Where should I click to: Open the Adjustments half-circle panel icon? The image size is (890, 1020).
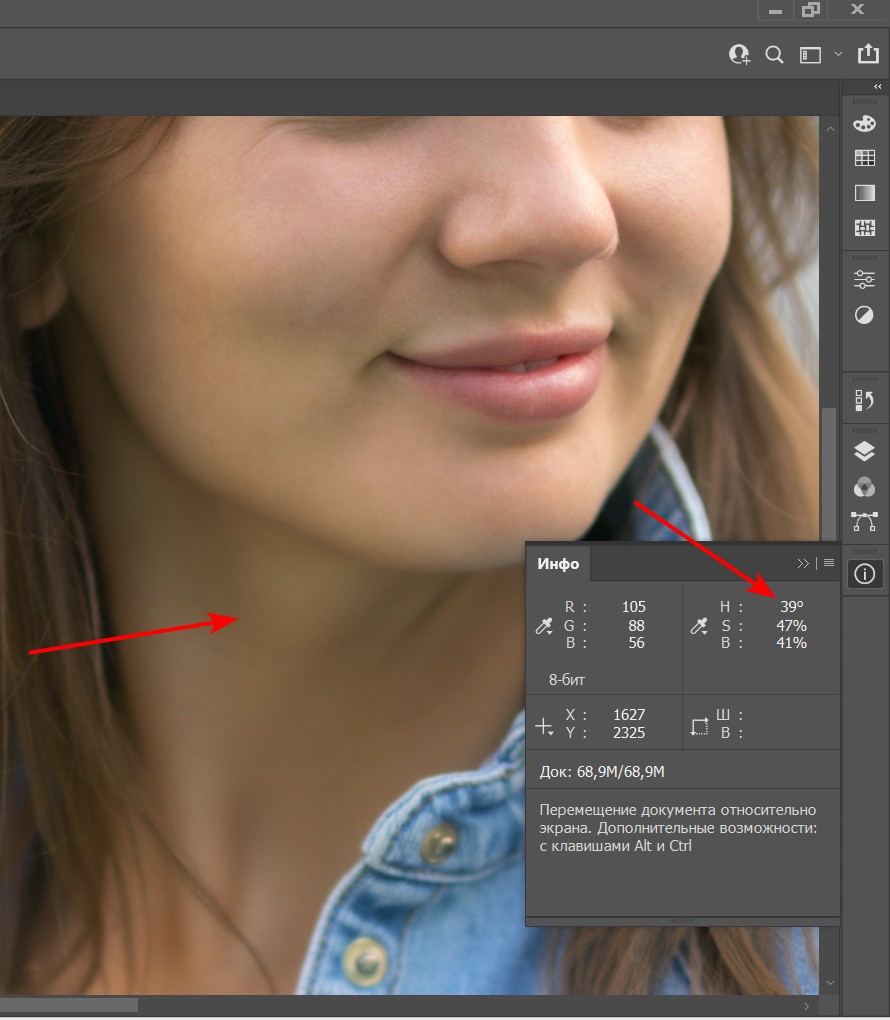[x=865, y=315]
